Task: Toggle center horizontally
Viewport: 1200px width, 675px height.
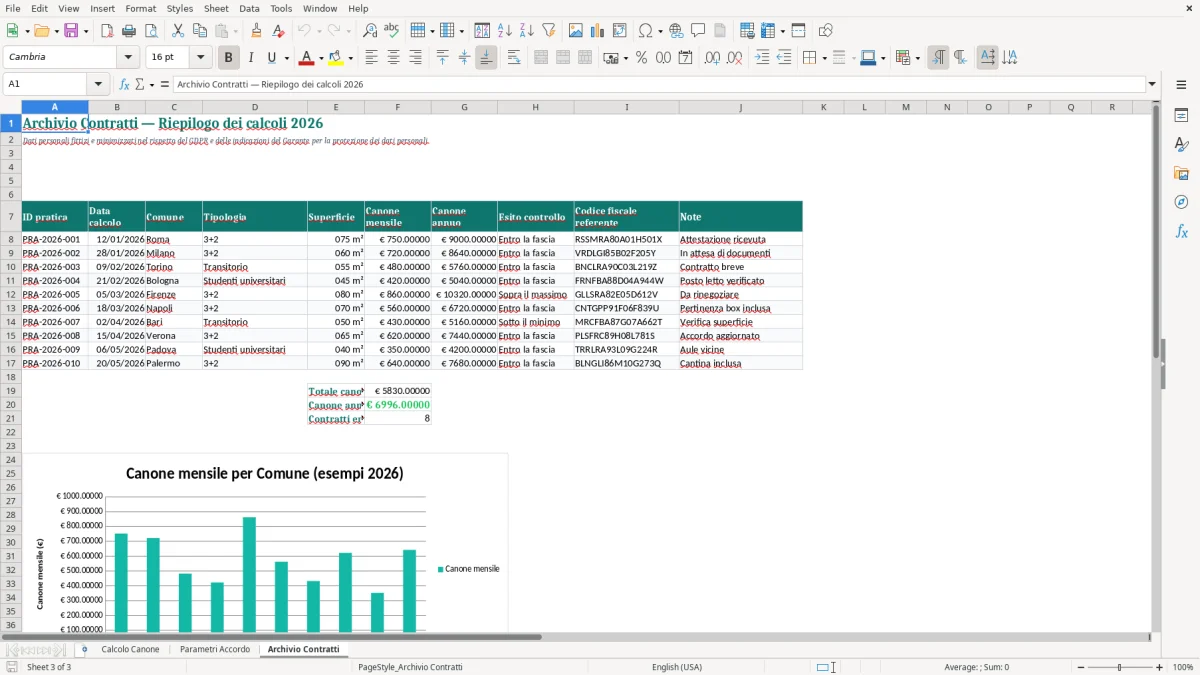Action: [x=393, y=57]
